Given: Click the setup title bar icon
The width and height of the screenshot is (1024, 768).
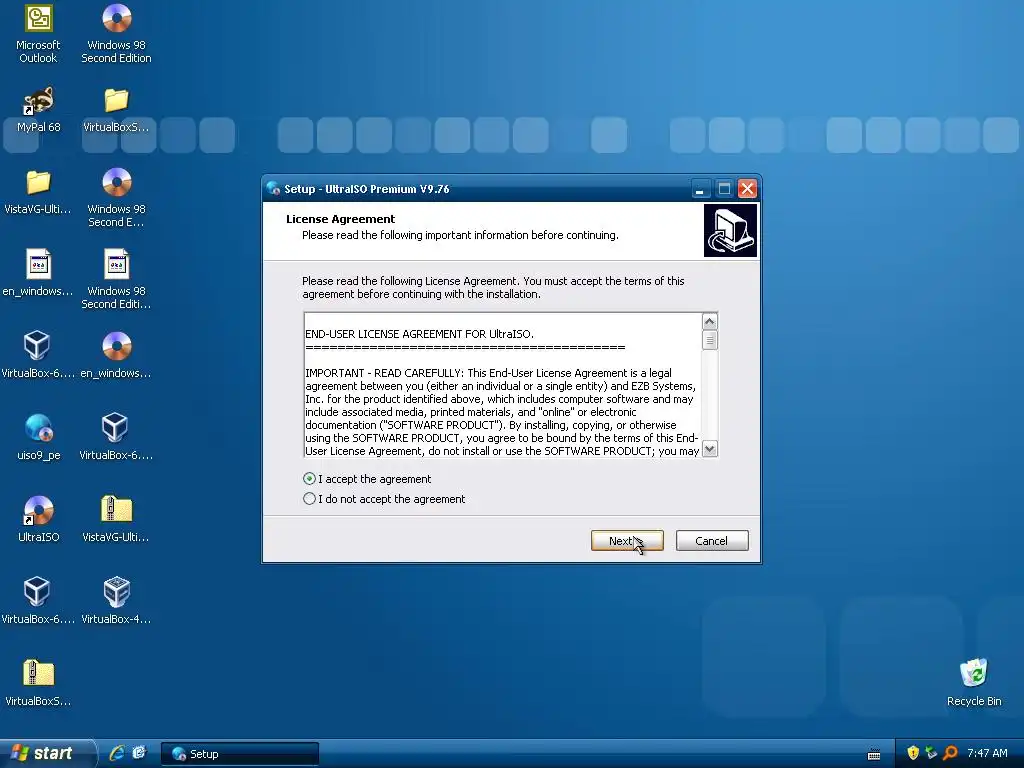Looking at the screenshot, I should [274, 189].
